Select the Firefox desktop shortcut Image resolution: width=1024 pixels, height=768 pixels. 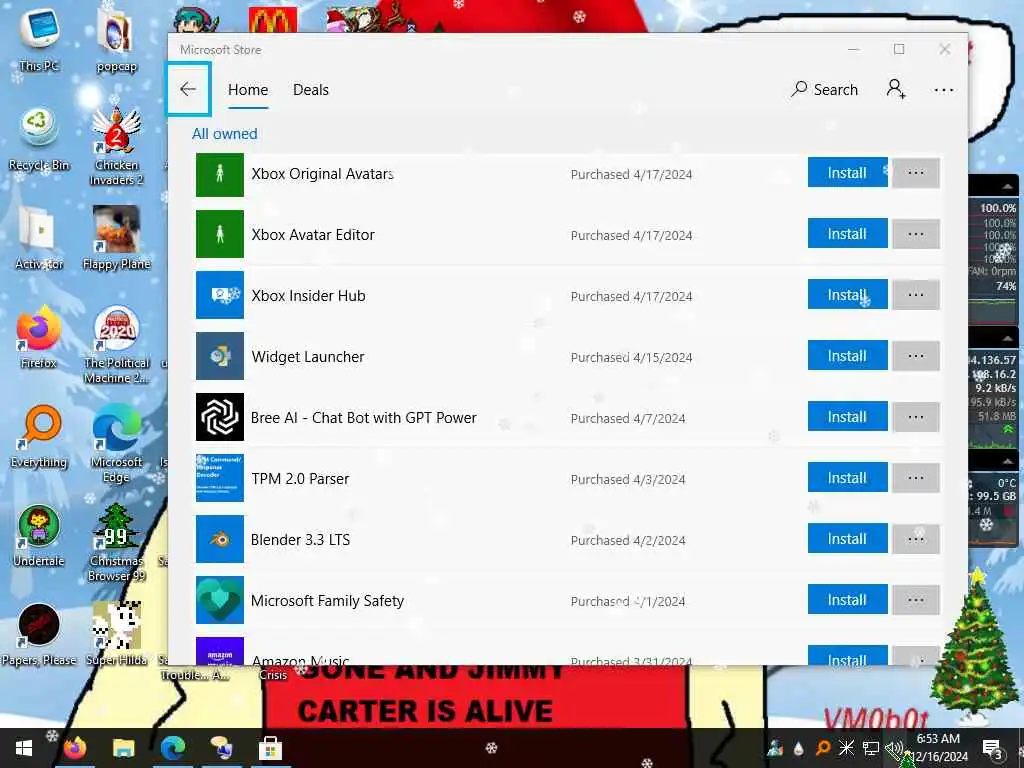(x=39, y=338)
